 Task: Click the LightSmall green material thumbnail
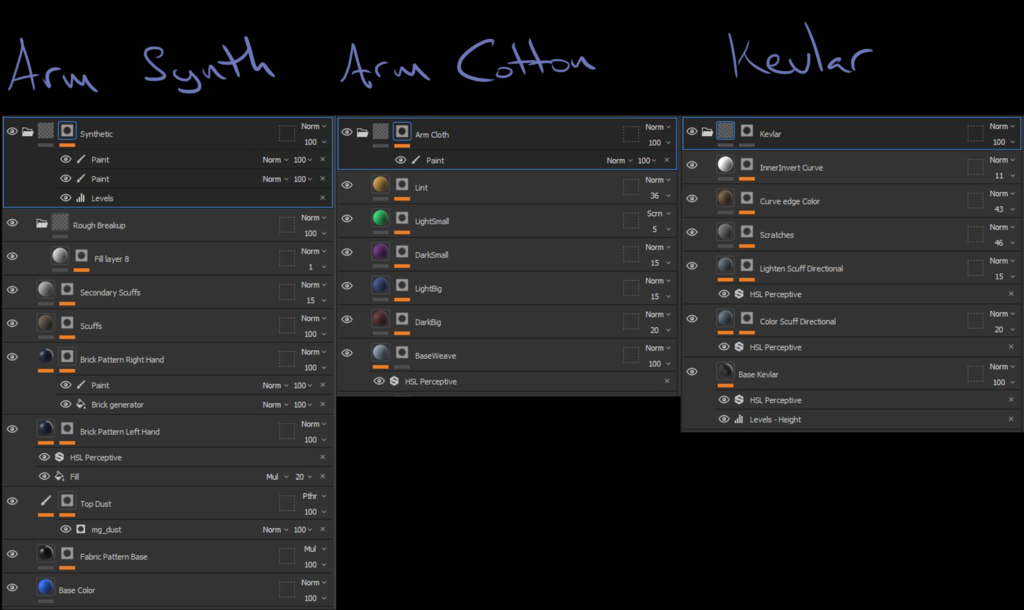(381, 218)
